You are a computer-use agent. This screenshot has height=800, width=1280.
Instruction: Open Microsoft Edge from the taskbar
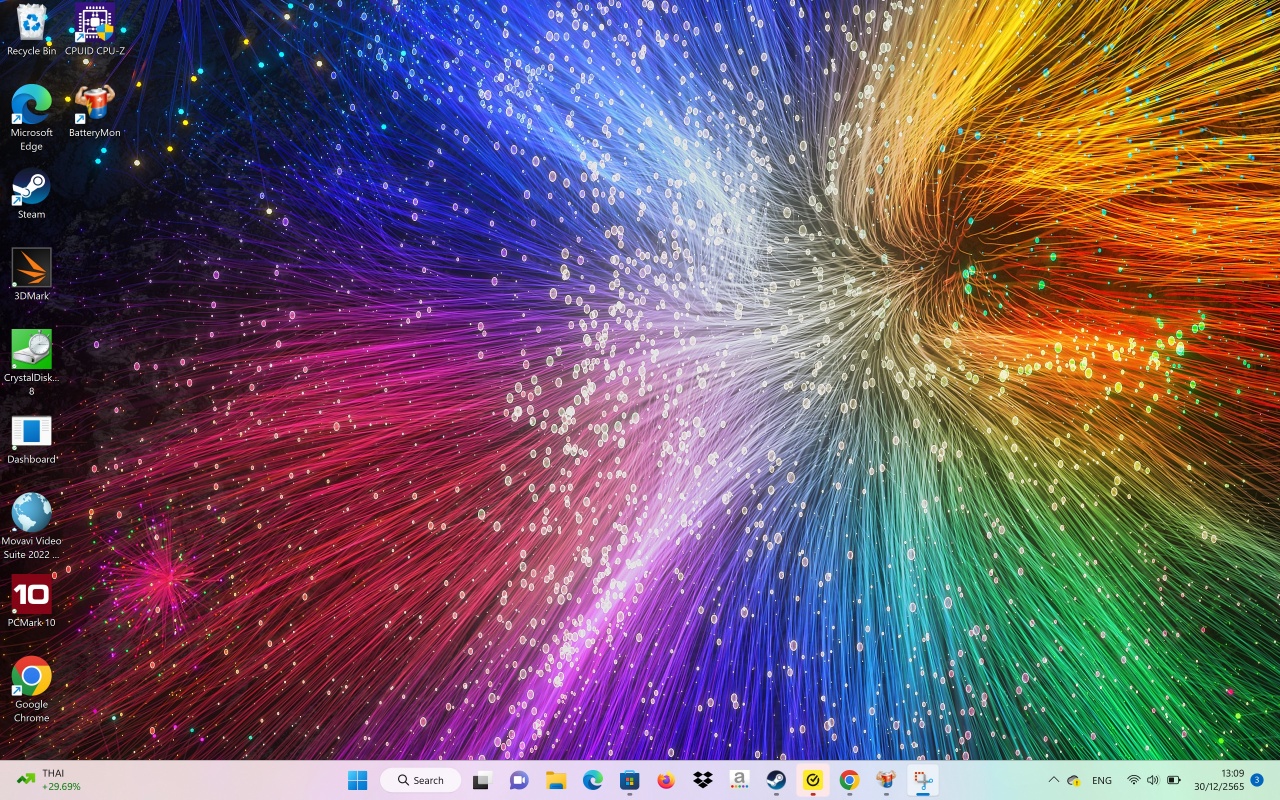pyautogui.click(x=593, y=780)
